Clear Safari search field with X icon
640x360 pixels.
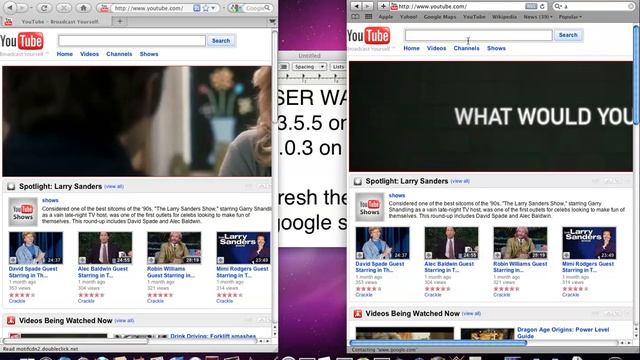click(631, 6)
